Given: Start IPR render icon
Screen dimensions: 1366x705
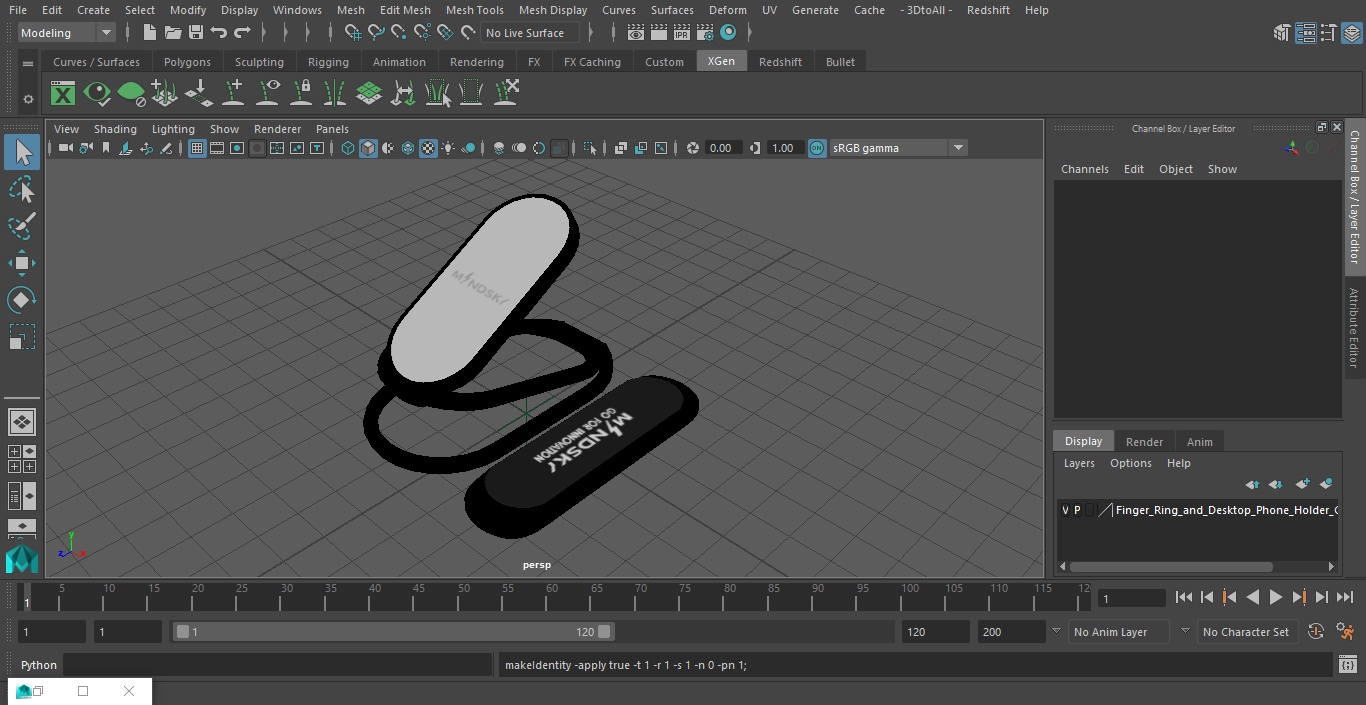Looking at the screenshot, I should coord(681,33).
